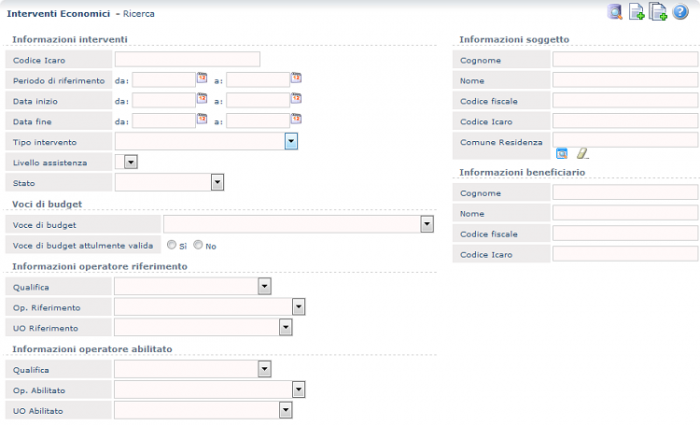
Task: Open calendar for Data fine 'da' date
Action: tap(201, 119)
